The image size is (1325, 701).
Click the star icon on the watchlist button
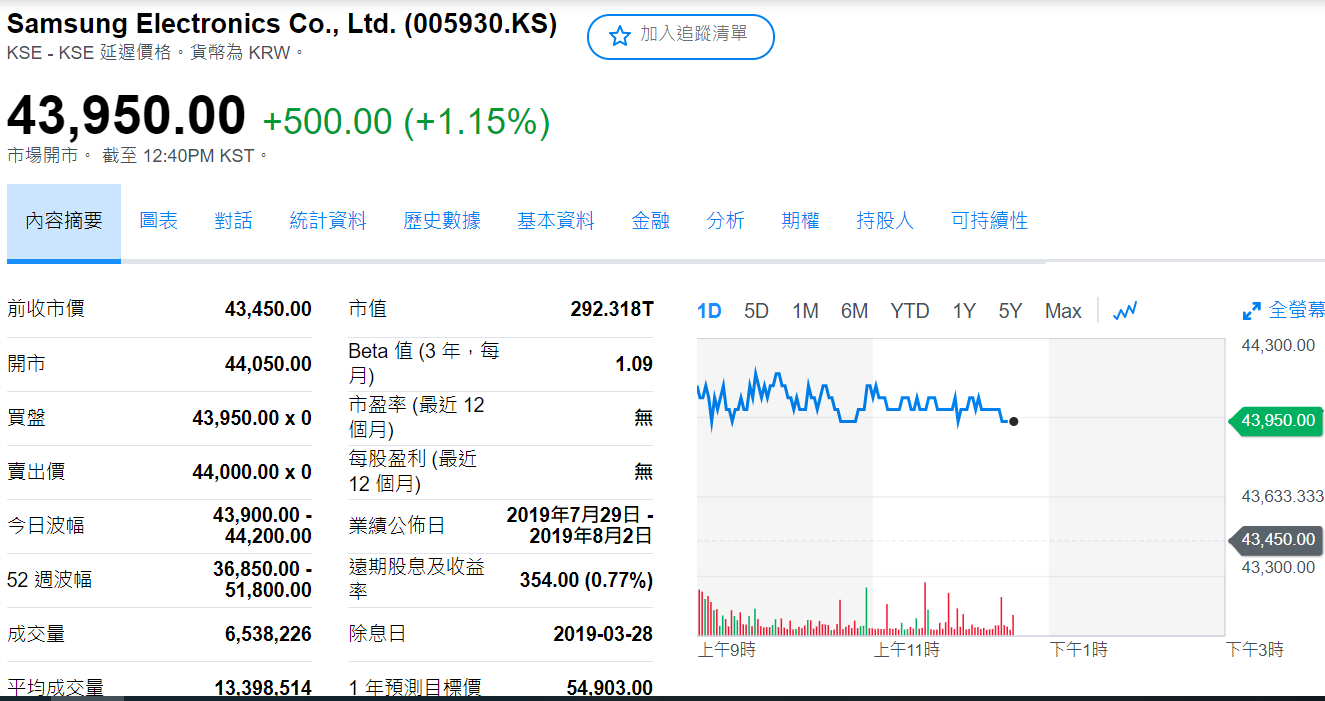click(x=620, y=36)
